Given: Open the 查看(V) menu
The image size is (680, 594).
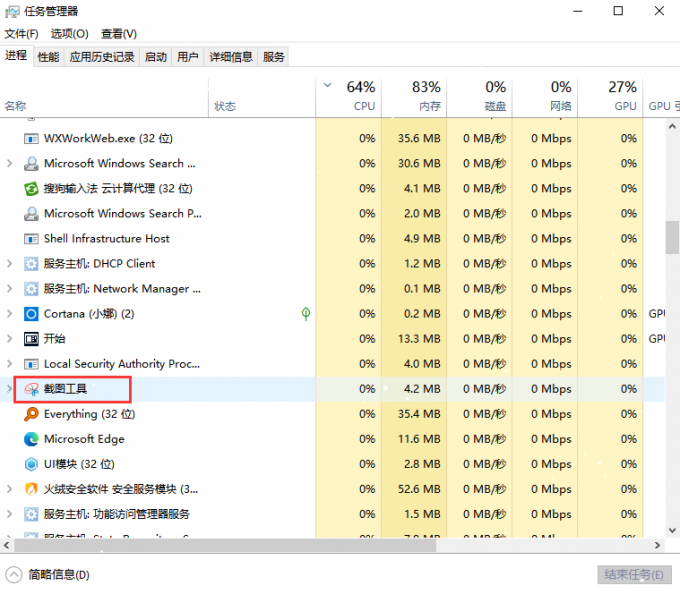Looking at the screenshot, I should pos(119,34).
